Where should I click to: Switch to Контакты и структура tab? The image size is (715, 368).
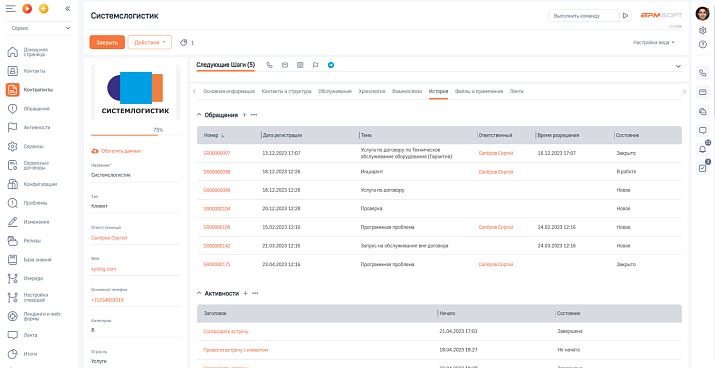(x=286, y=91)
